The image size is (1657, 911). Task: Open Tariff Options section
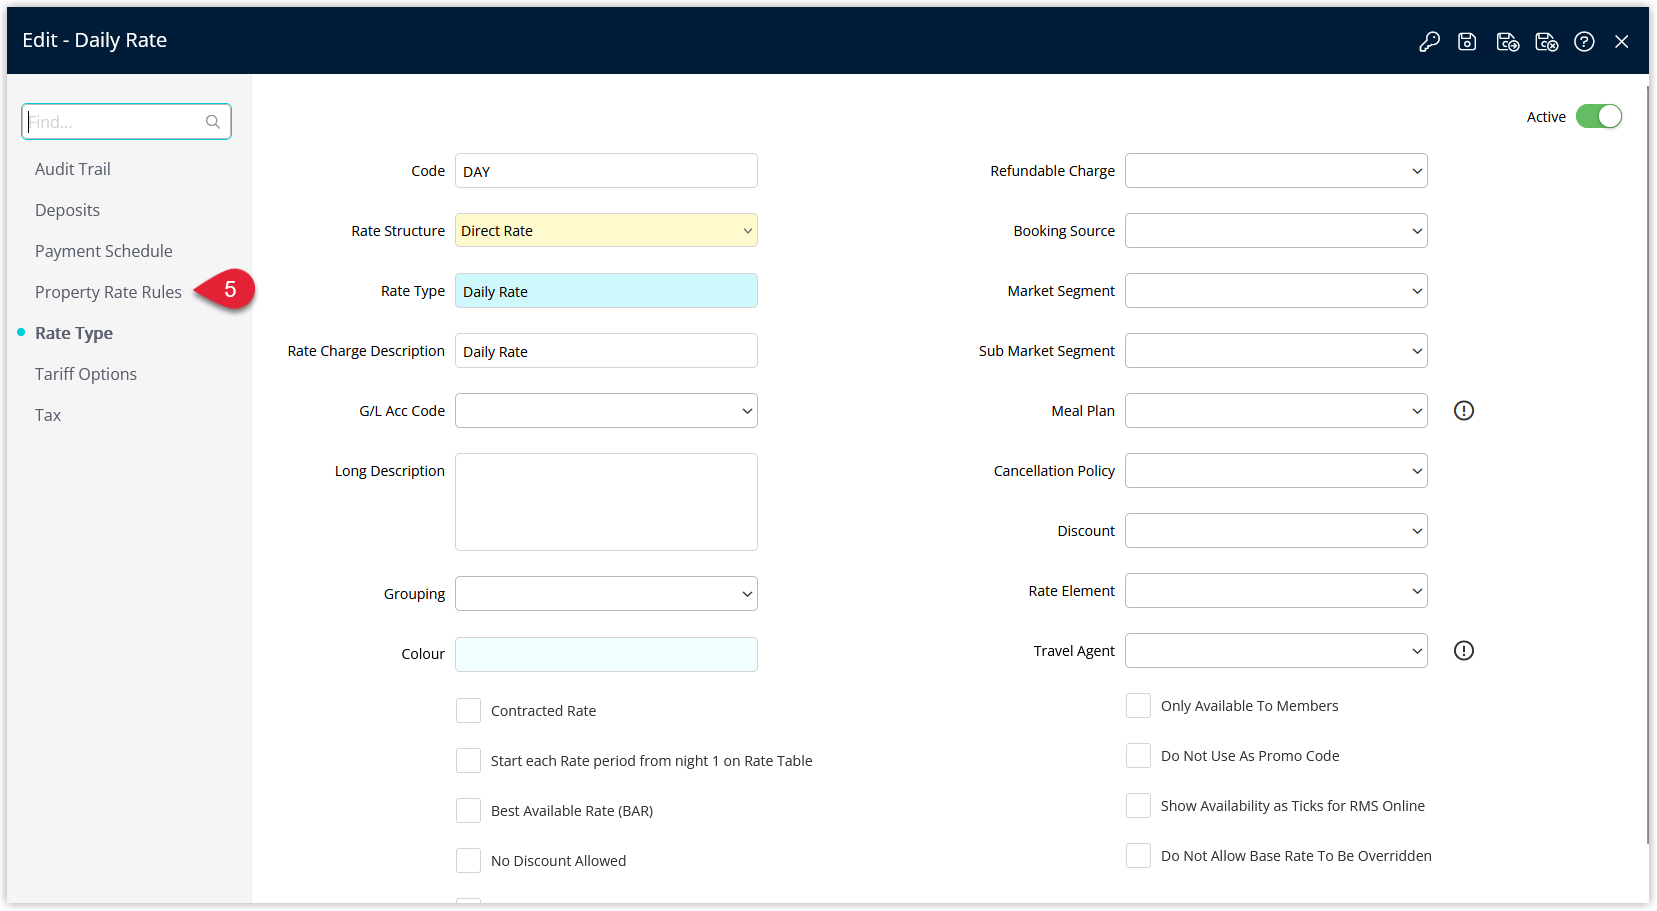(x=86, y=374)
